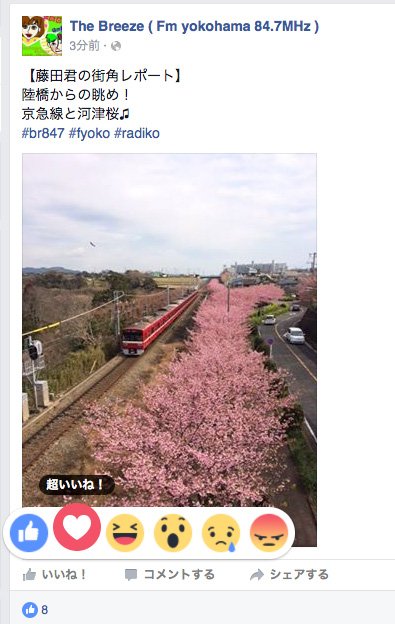Choose the laughing Haha reaction emoji

click(125, 533)
